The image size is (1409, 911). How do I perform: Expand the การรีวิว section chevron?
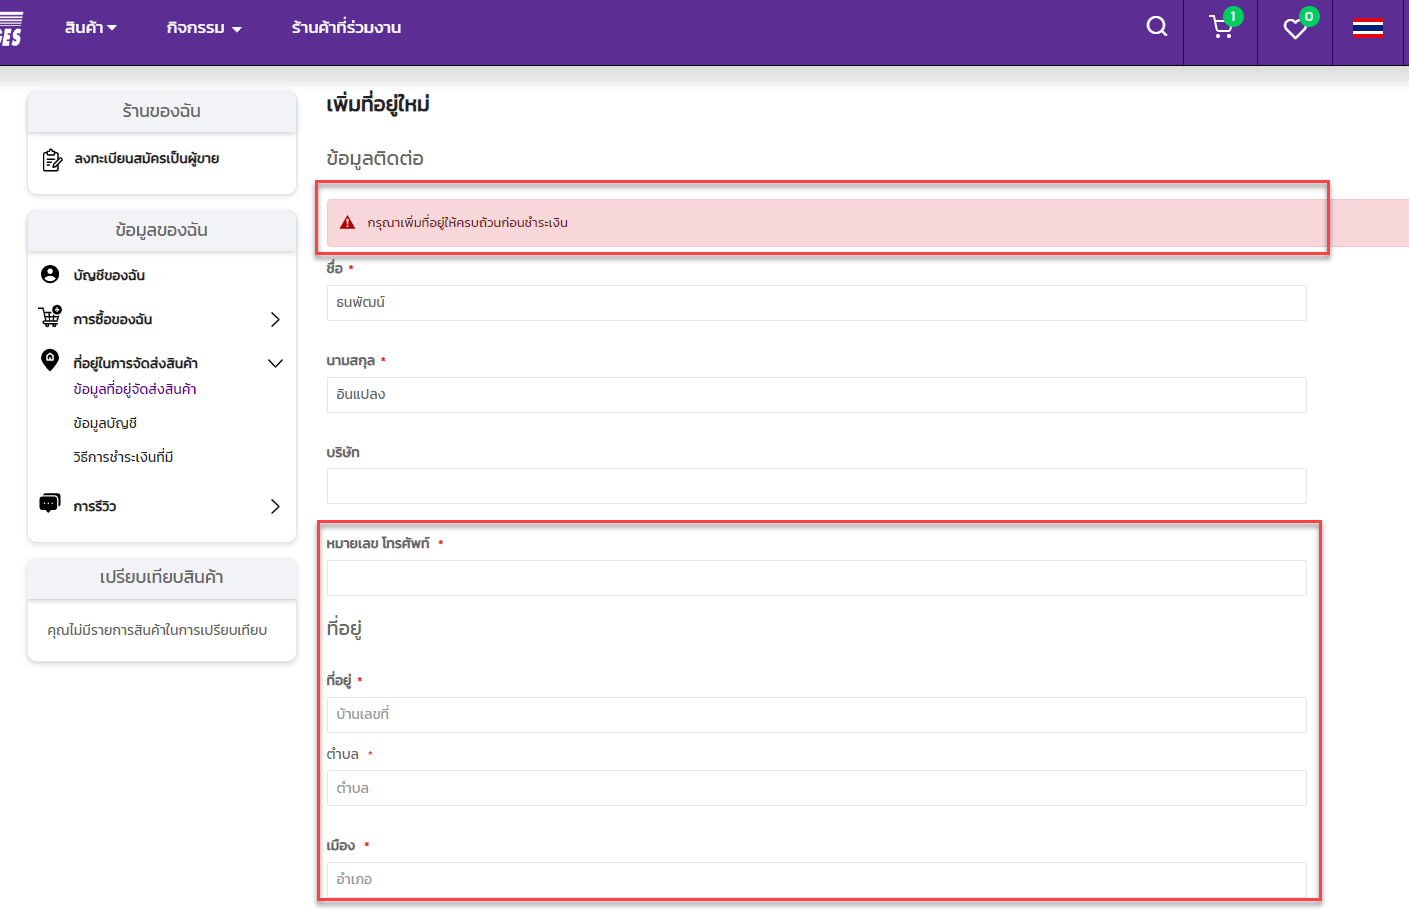coord(275,507)
